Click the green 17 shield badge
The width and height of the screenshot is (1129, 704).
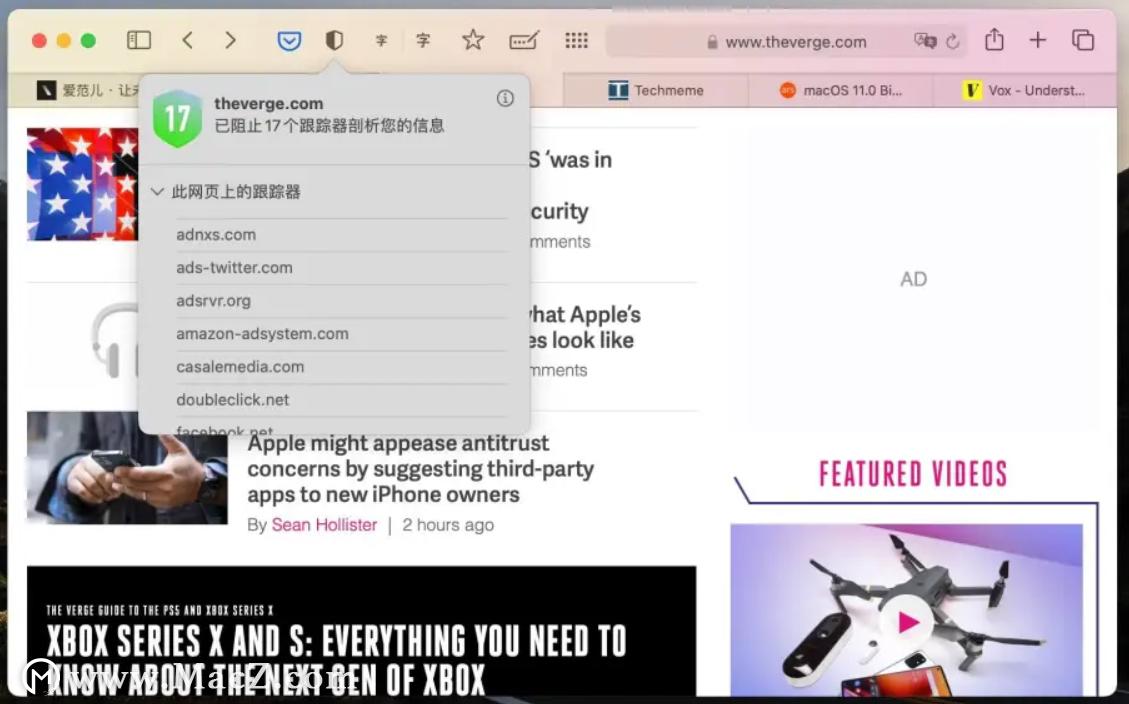click(x=177, y=118)
